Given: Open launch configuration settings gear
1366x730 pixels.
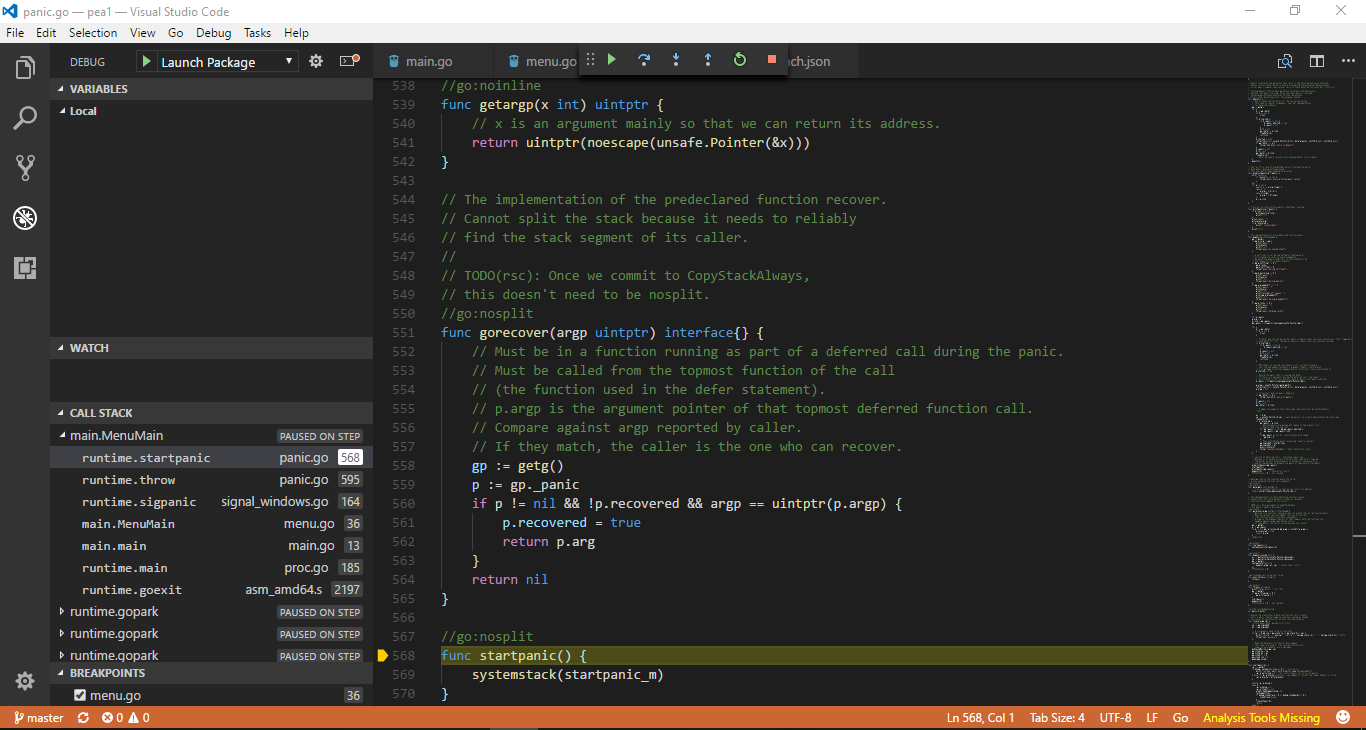Looking at the screenshot, I should click(316, 60).
